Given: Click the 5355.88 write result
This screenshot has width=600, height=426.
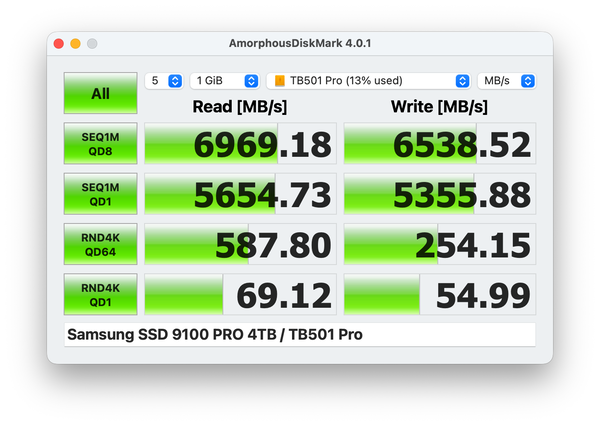Looking at the screenshot, I should pyautogui.click(x=440, y=194).
